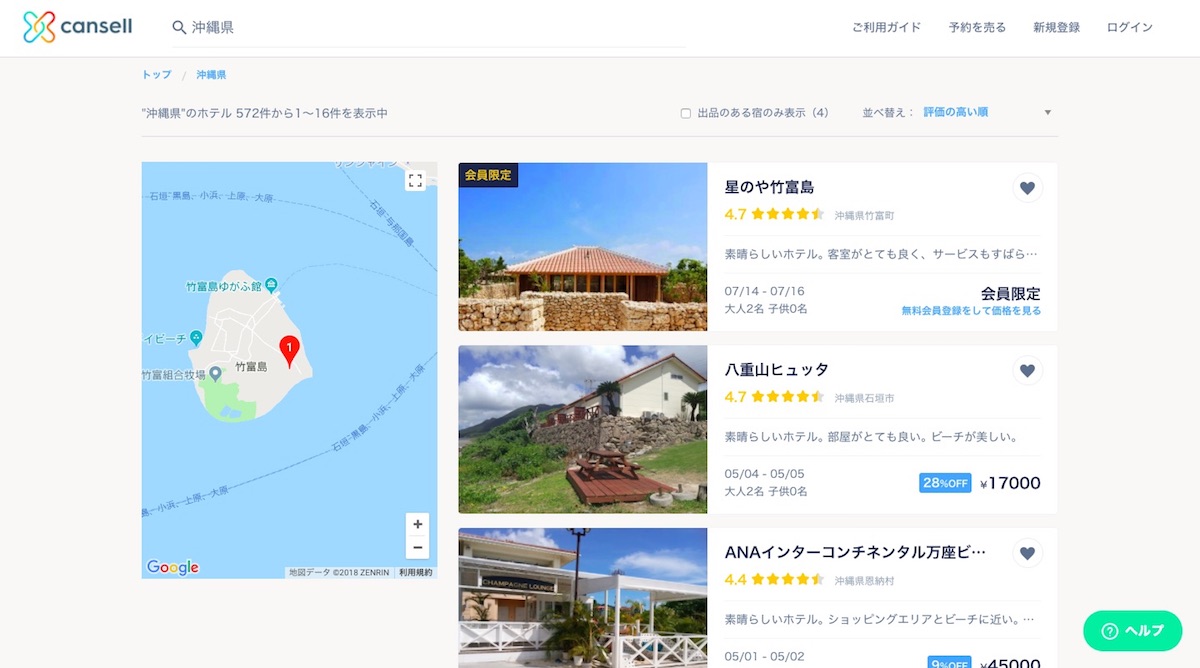Image resolution: width=1200 pixels, height=668 pixels.
Task: Open the ヘルプ help button
Action: pos(1133,631)
